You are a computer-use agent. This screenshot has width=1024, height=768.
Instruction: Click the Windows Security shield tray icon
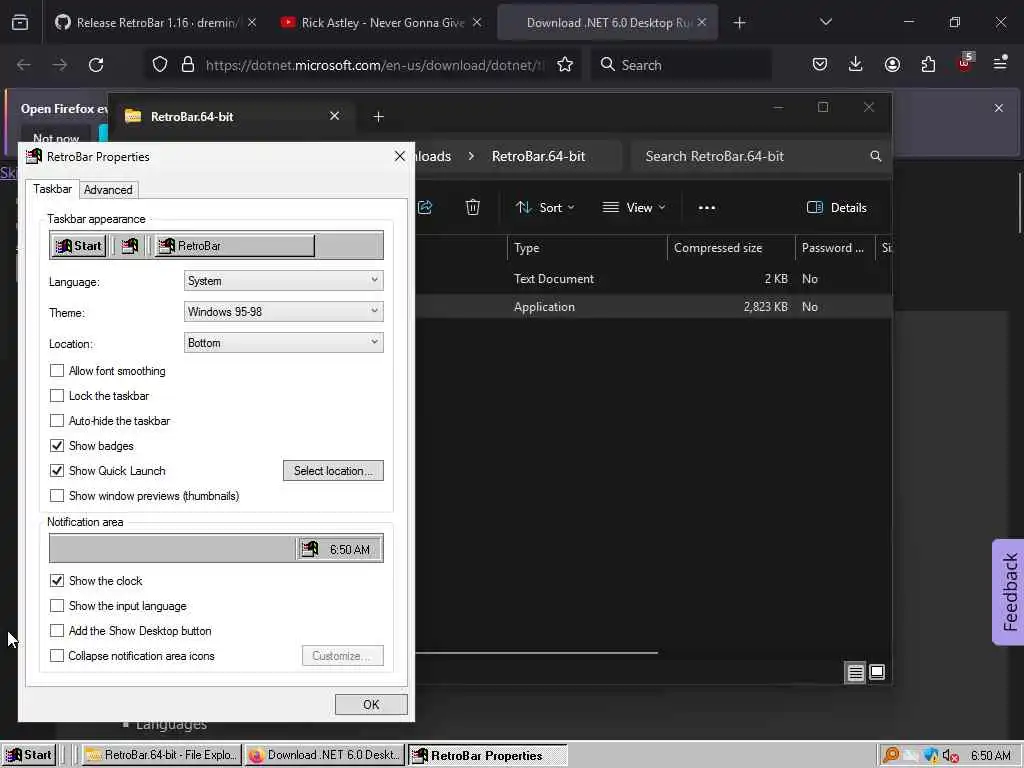(931, 756)
